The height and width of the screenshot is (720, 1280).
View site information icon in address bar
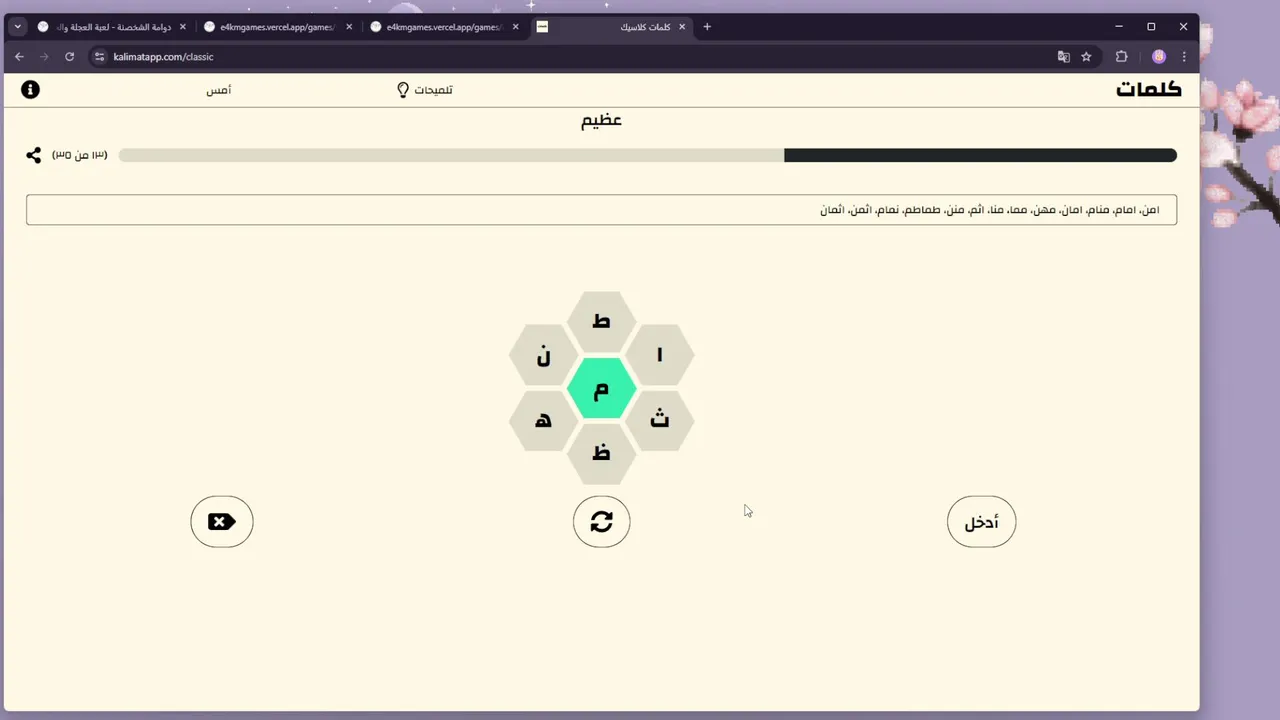click(99, 57)
